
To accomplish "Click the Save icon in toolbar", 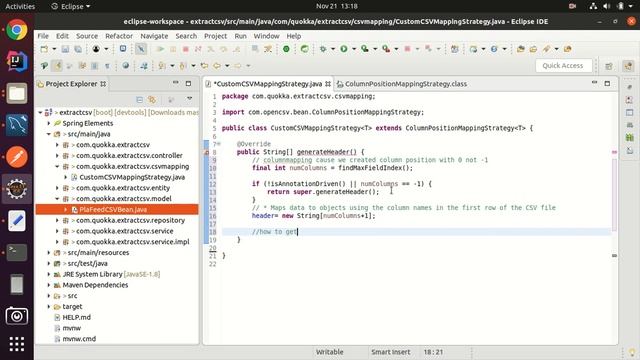I will 65,49.
